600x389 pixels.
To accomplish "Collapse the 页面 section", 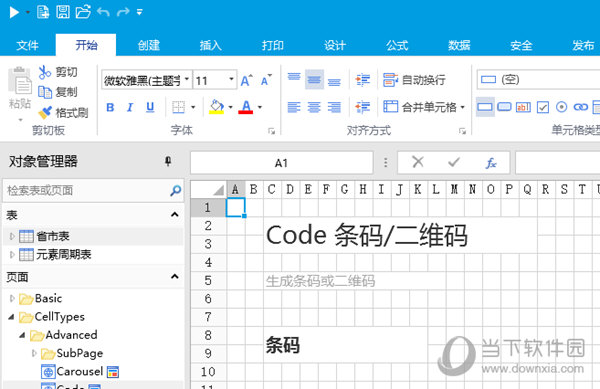I will click(174, 277).
